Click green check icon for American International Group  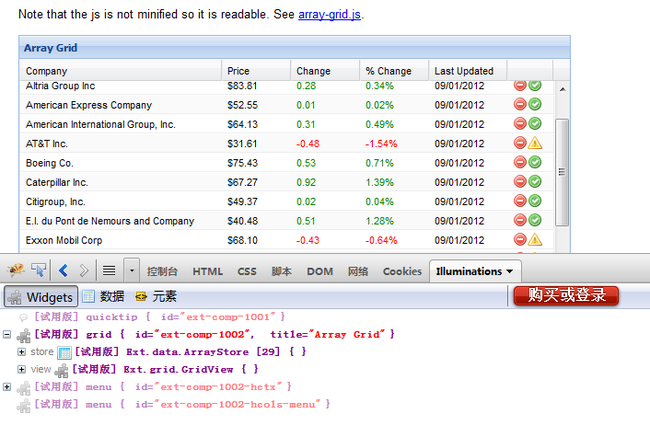[535, 124]
